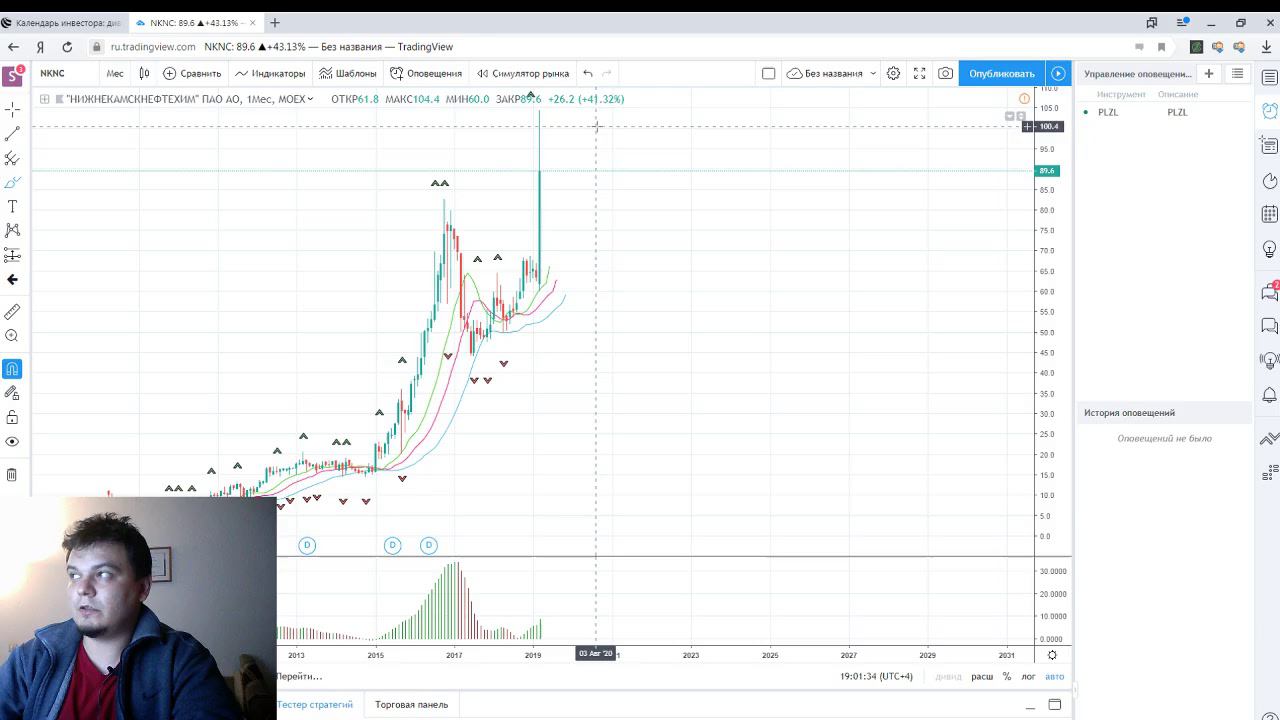Select the PLZL alert row
Screen dimensions: 1280x720
click(1164, 112)
